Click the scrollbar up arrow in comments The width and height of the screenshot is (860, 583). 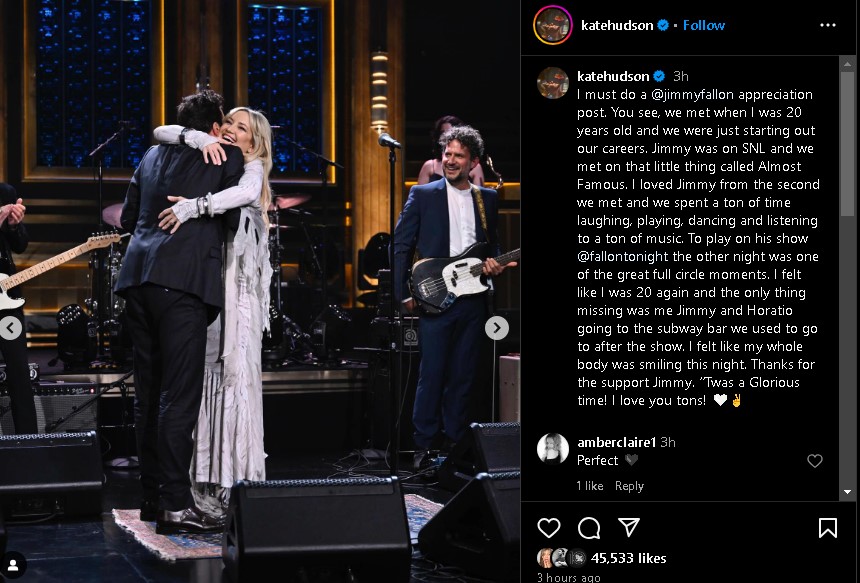(847, 63)
